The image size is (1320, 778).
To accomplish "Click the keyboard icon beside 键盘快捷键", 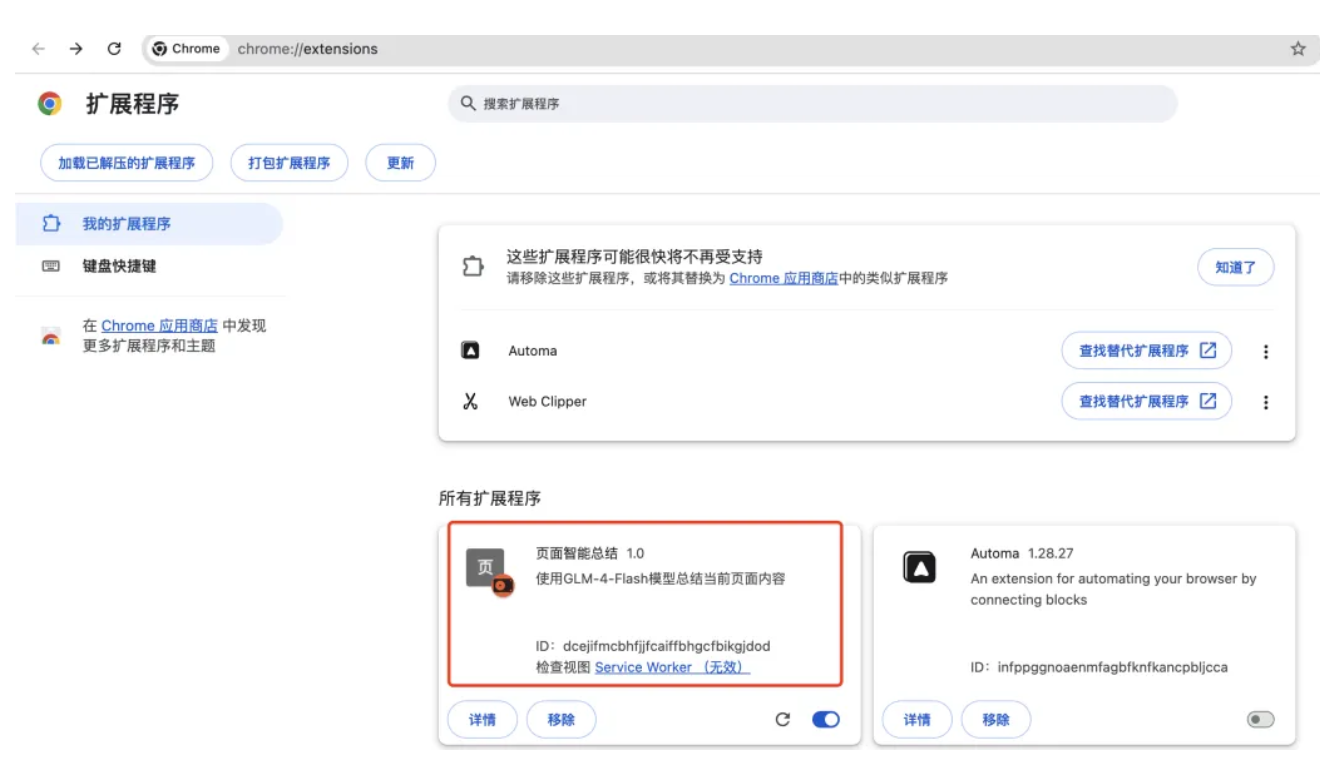I will (51, 266).
